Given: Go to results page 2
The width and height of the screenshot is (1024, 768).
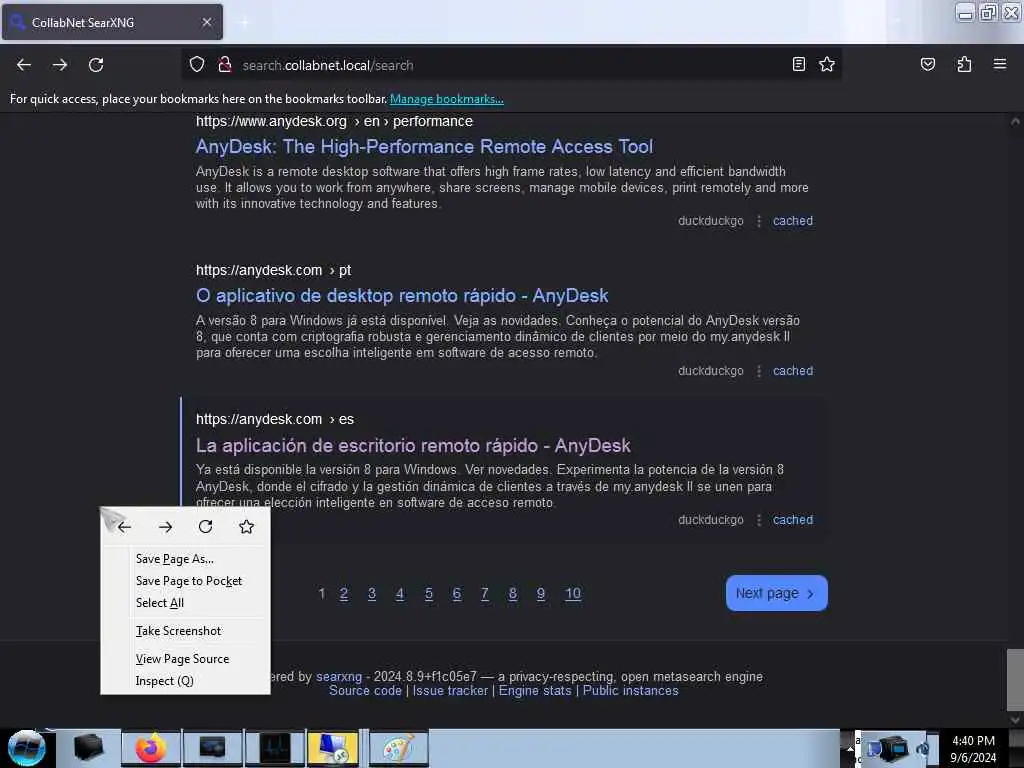Looking at the screenshot, I should coord(344,594).
